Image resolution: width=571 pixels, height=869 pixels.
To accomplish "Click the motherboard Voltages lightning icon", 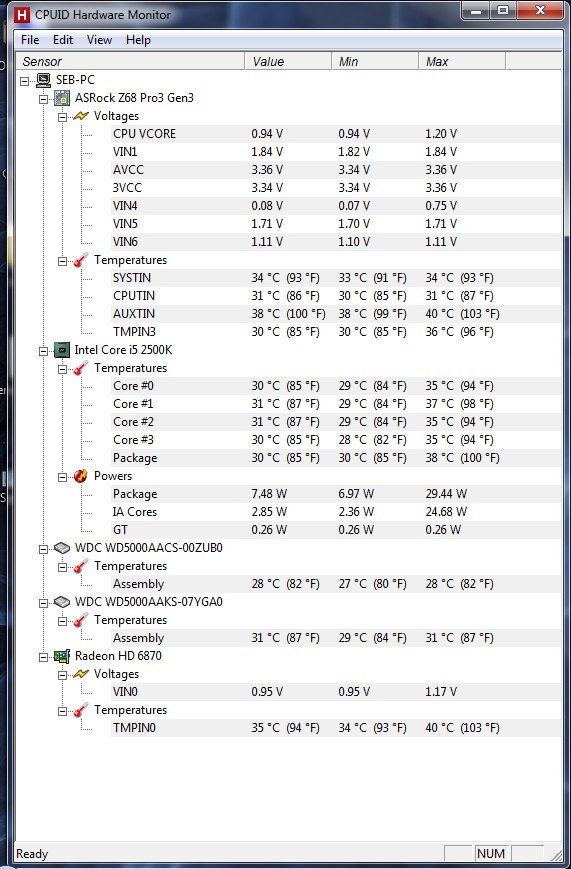I will [81, 116].
